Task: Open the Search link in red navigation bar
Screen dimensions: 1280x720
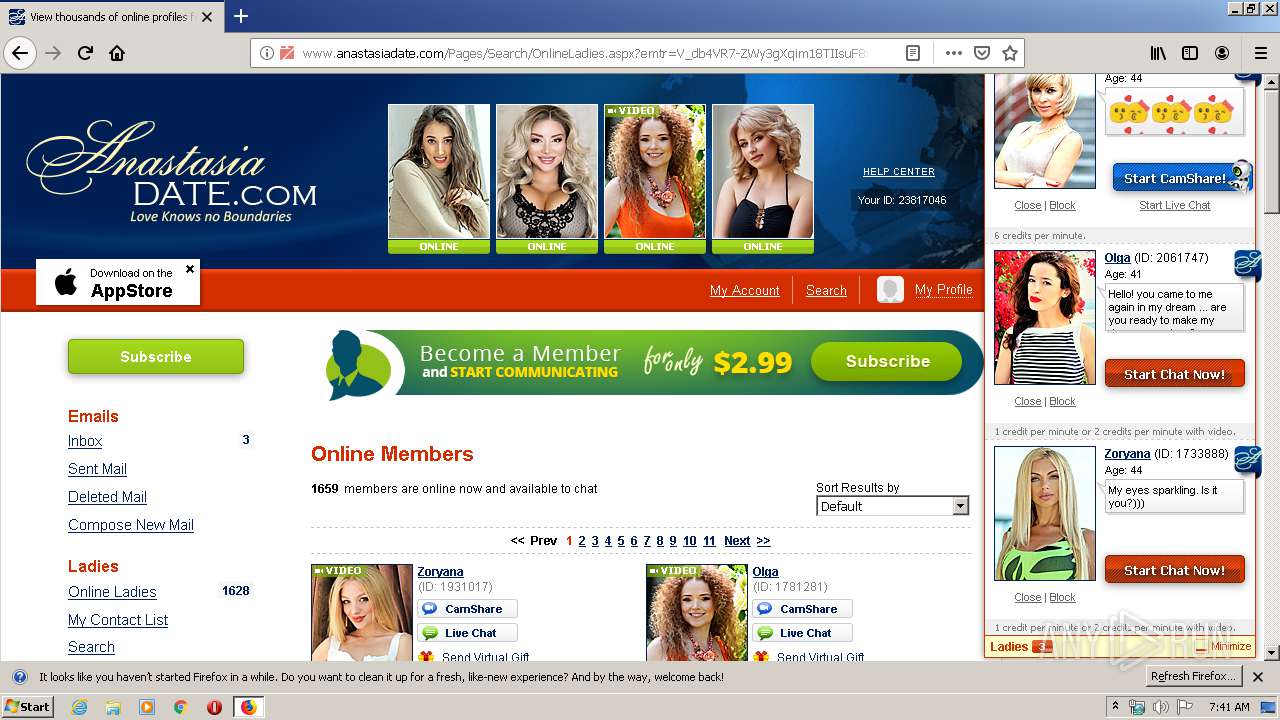Action: tap(826, 290)
